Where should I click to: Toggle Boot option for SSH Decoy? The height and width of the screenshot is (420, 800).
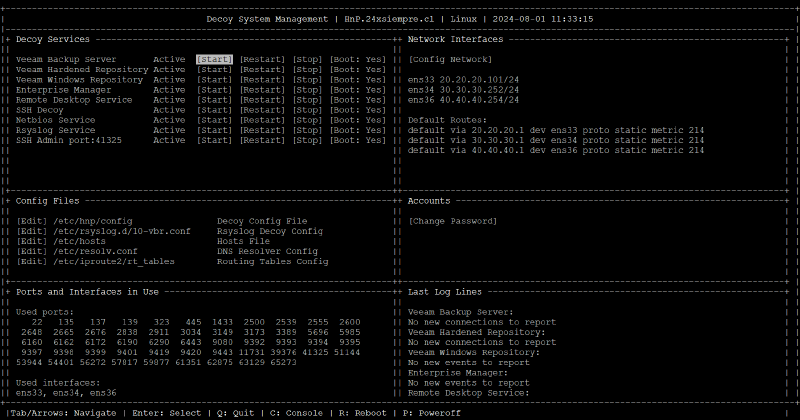click(x=358, y=110)
